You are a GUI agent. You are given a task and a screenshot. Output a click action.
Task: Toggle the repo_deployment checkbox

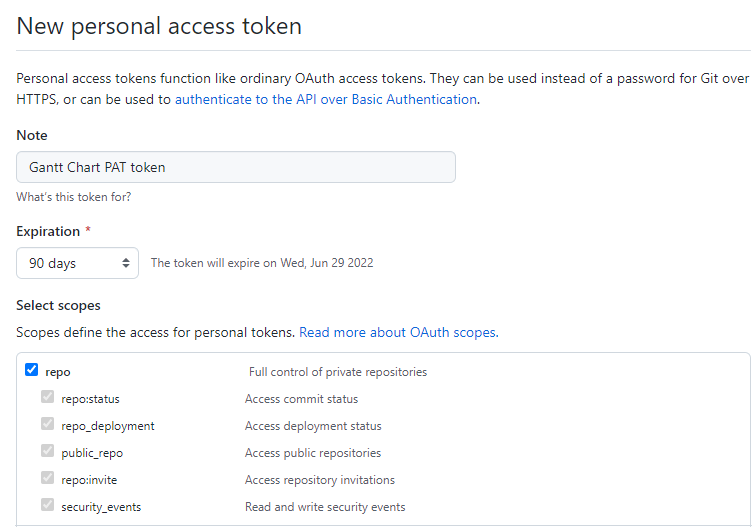pos(47,425)
